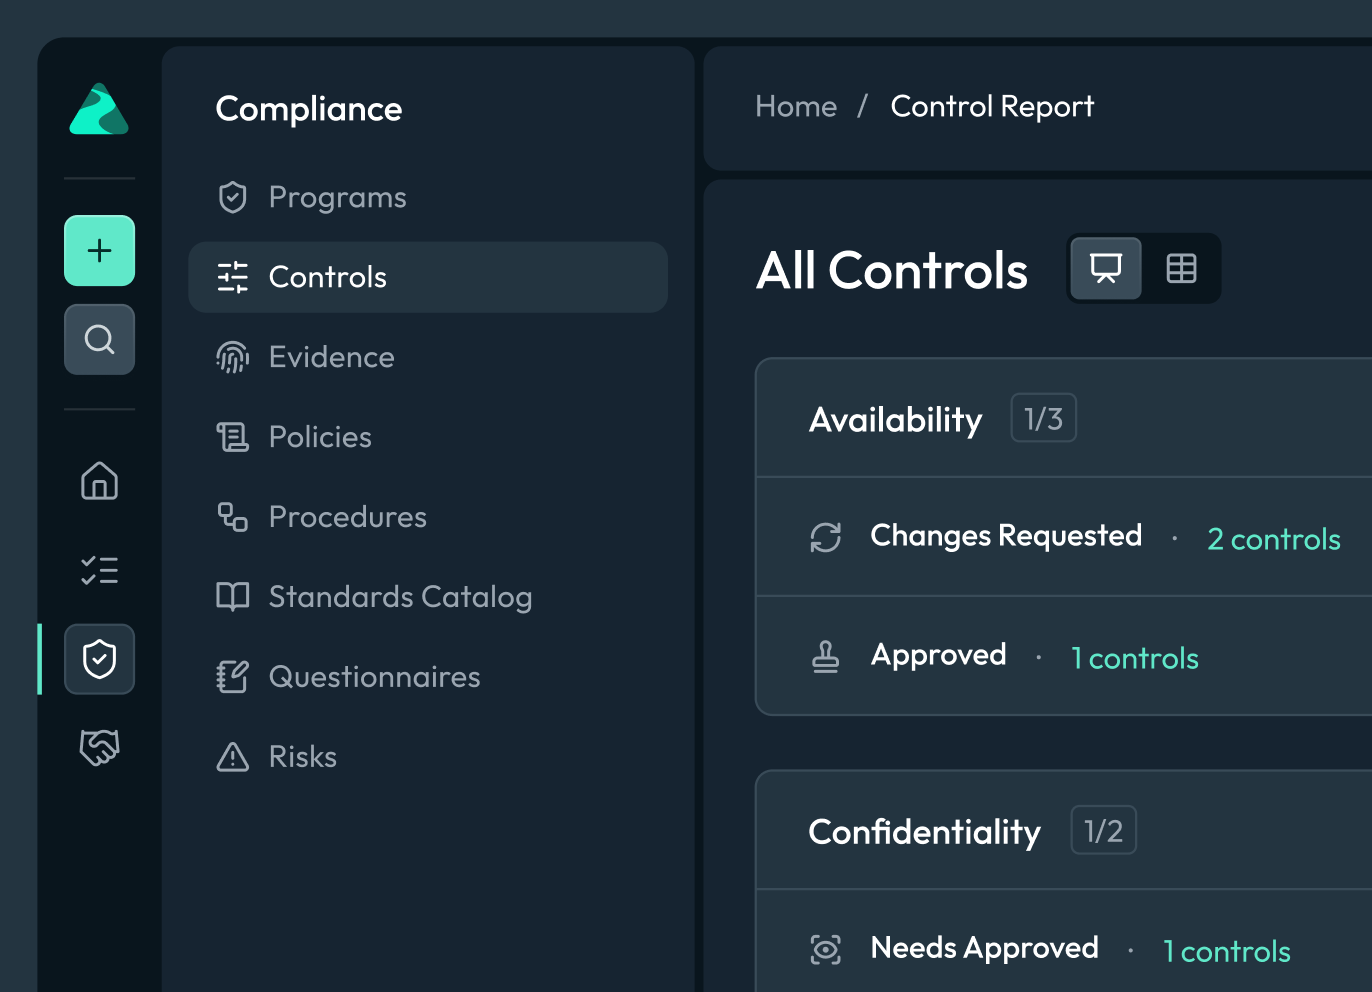Click the Compliance panel heading
Screen dimensions: 1372x992
coord(309,109)
